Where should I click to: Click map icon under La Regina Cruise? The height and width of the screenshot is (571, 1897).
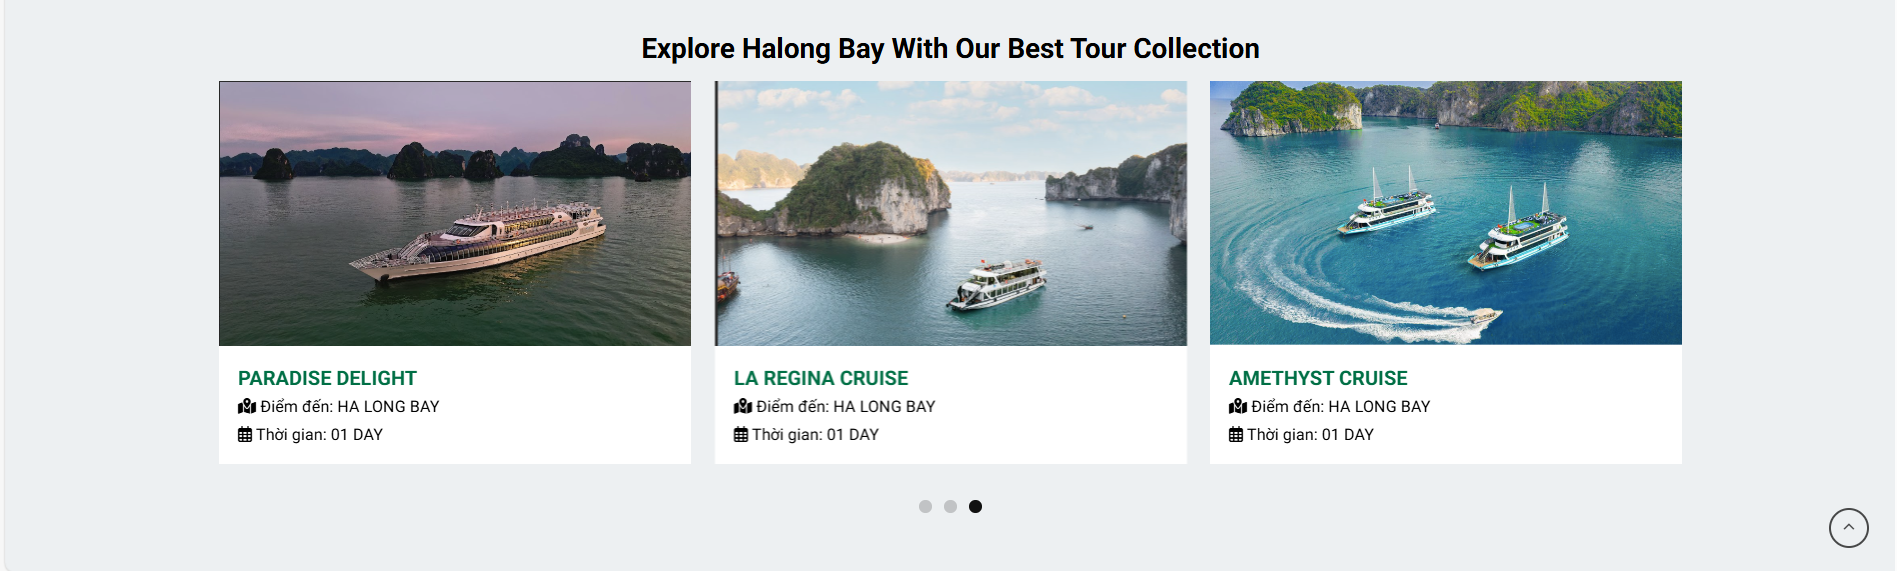[743, 406]
